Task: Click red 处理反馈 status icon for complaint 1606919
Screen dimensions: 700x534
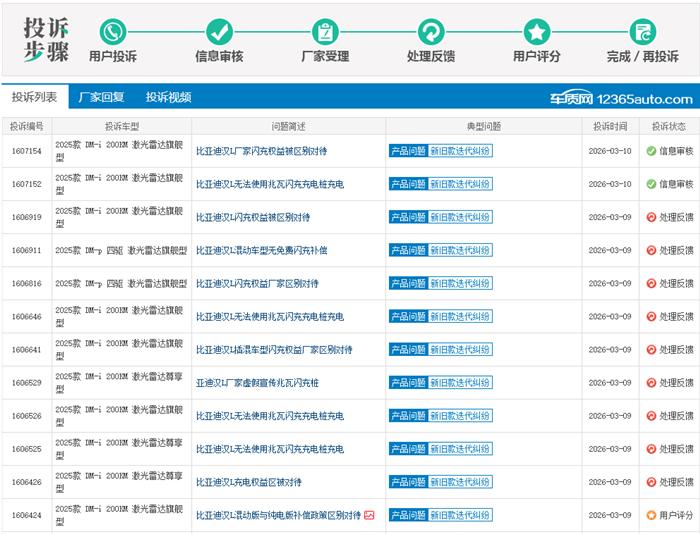Action: coord(651,217)
